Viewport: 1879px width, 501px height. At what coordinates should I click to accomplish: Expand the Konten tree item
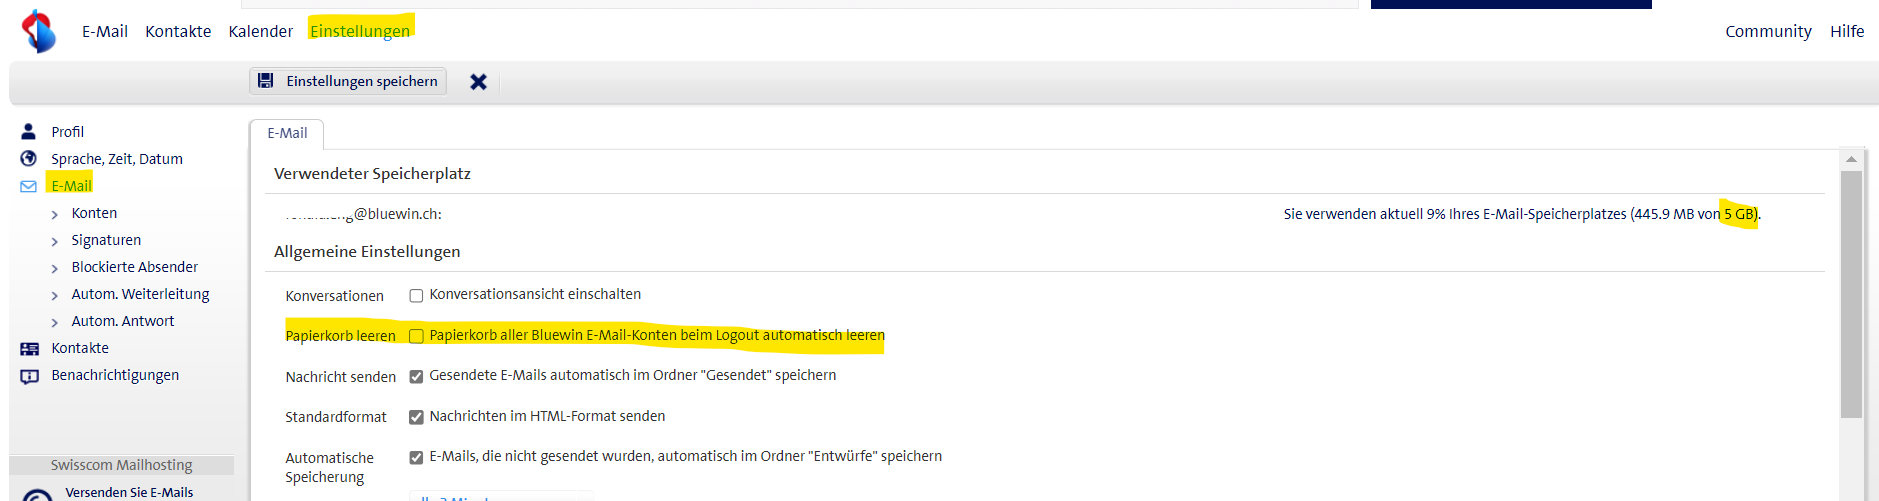(55, 214)
